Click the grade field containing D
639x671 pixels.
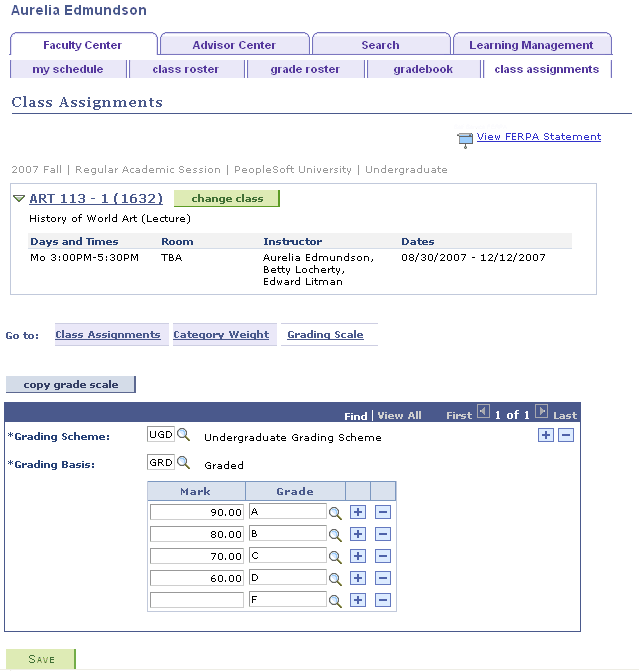tap(288, 578)
